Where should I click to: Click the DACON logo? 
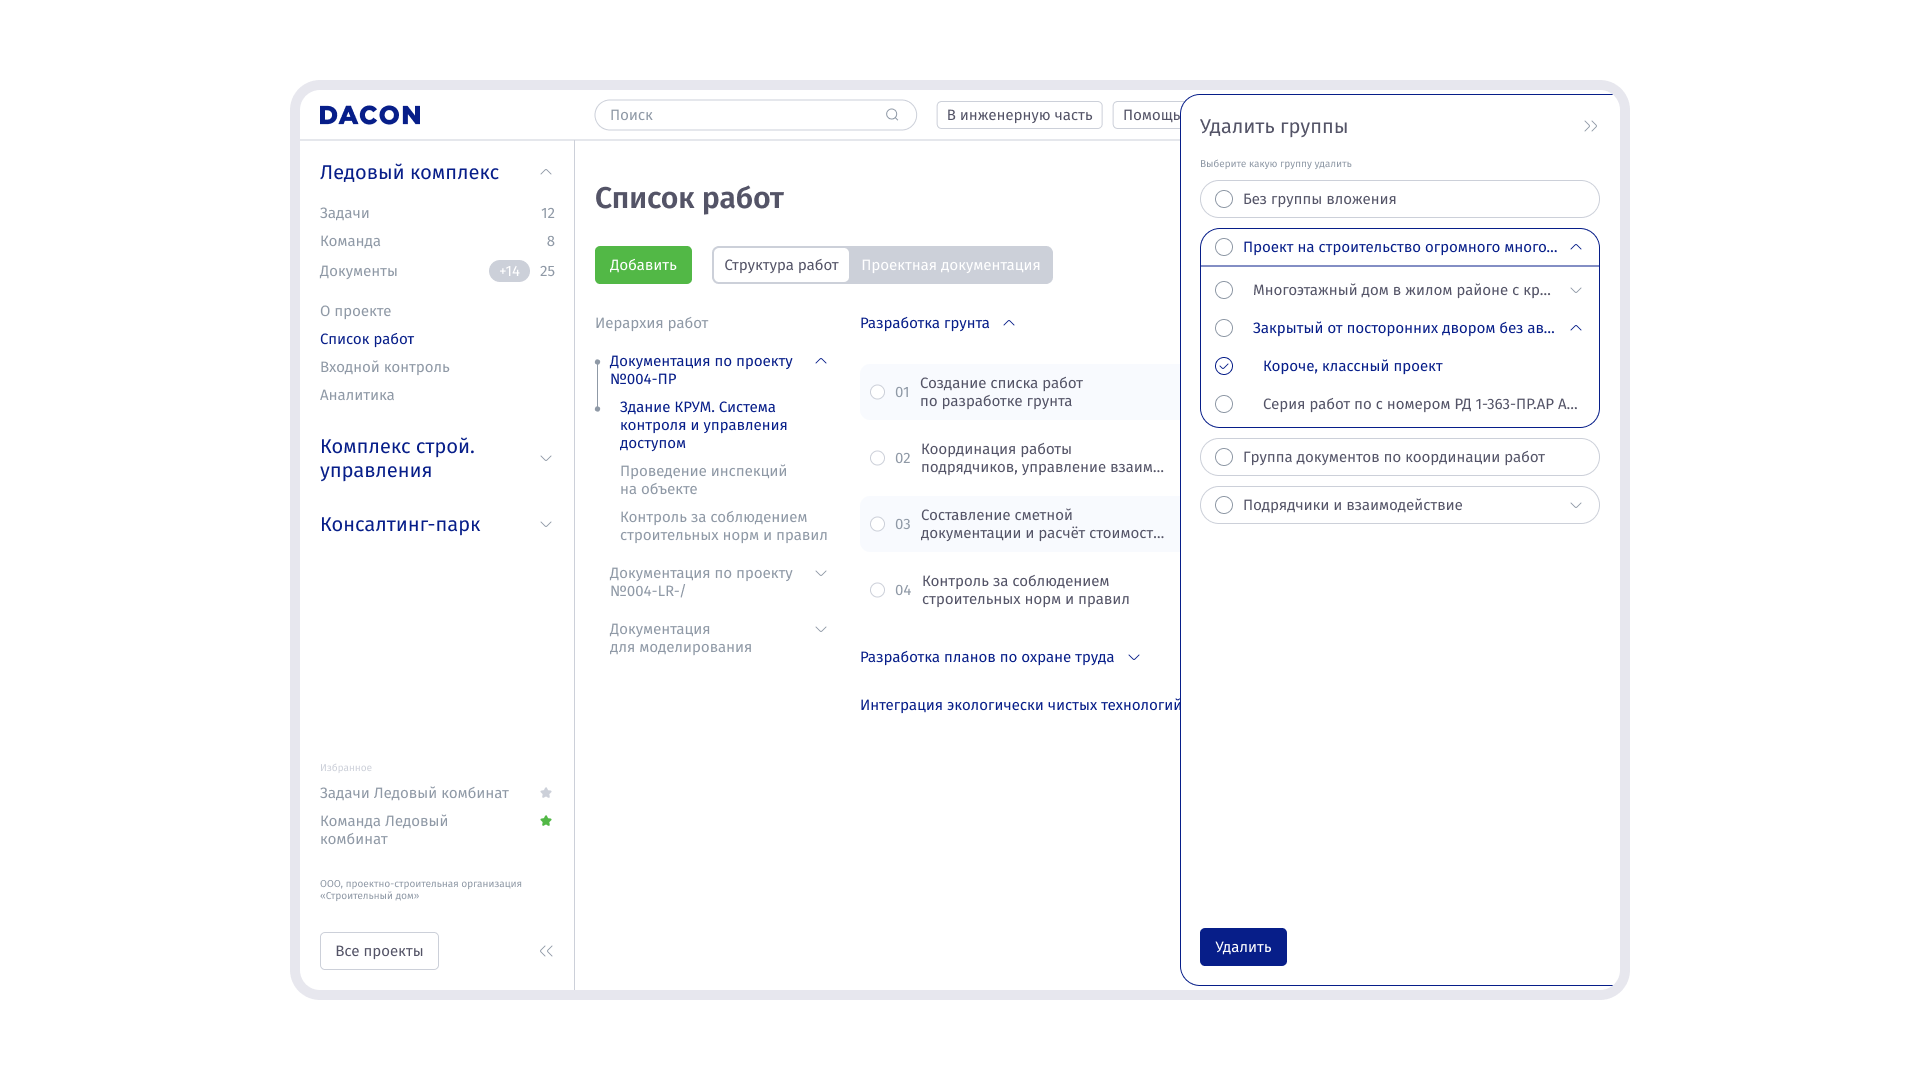[x=369, y=115]
